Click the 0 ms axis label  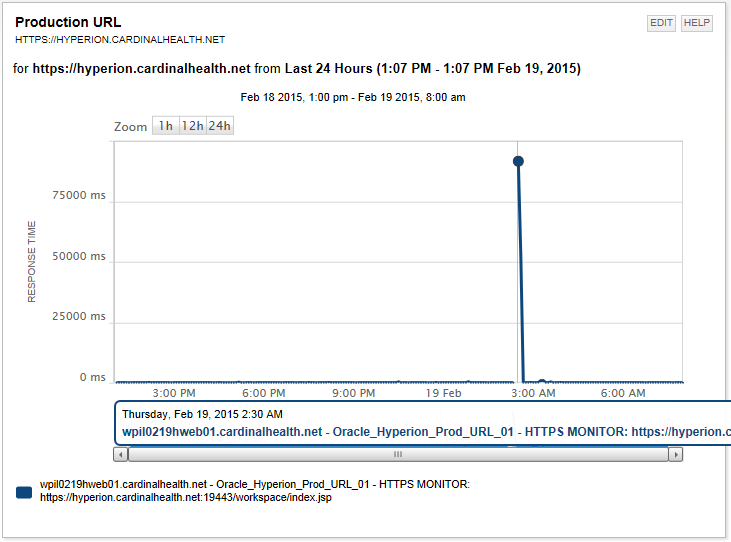[92, 377]
